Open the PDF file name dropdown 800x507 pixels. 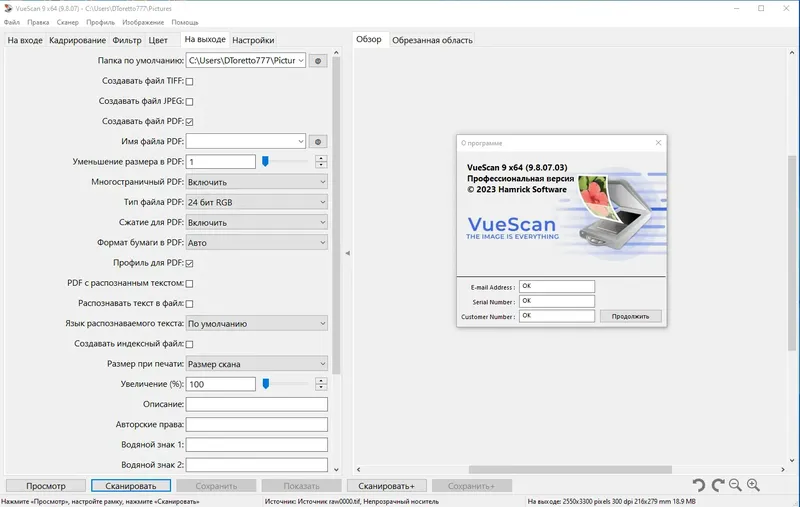(x=301, y=142)
